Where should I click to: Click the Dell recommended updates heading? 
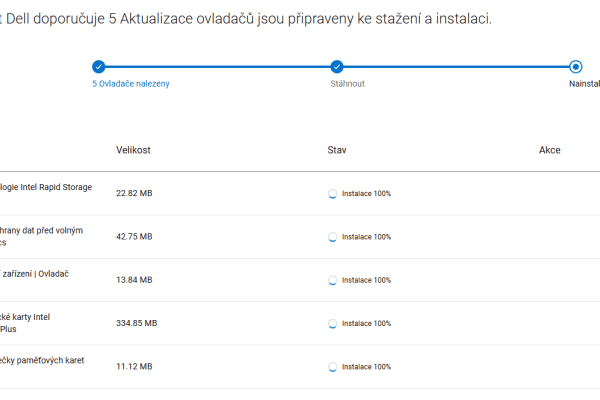(x=248, y=19)
